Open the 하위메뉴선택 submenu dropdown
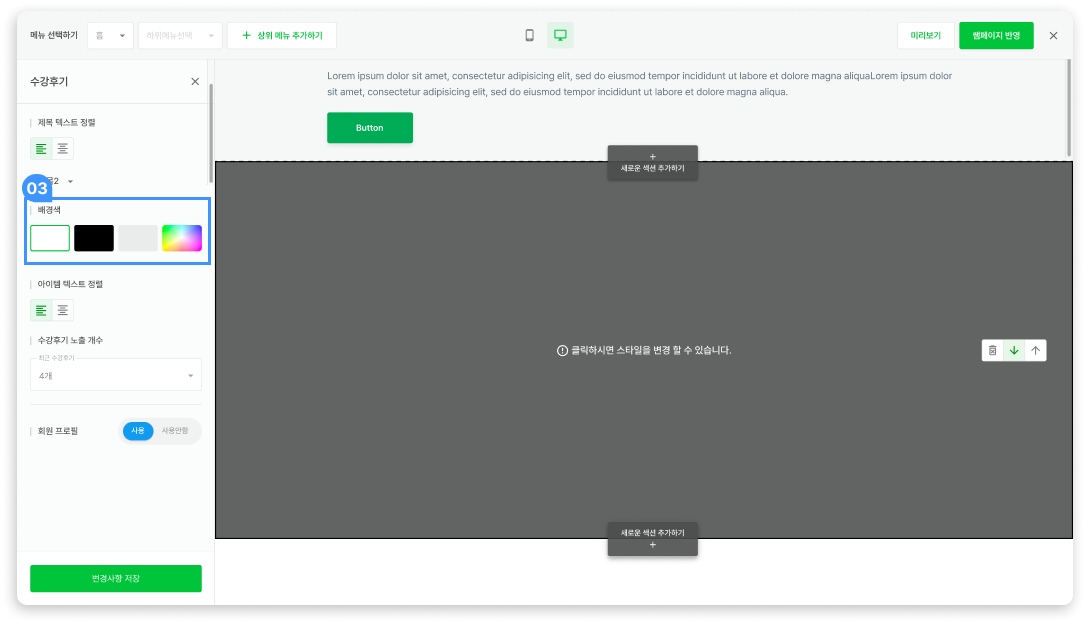The image size is (1086, 624). (x=180, y=36)
